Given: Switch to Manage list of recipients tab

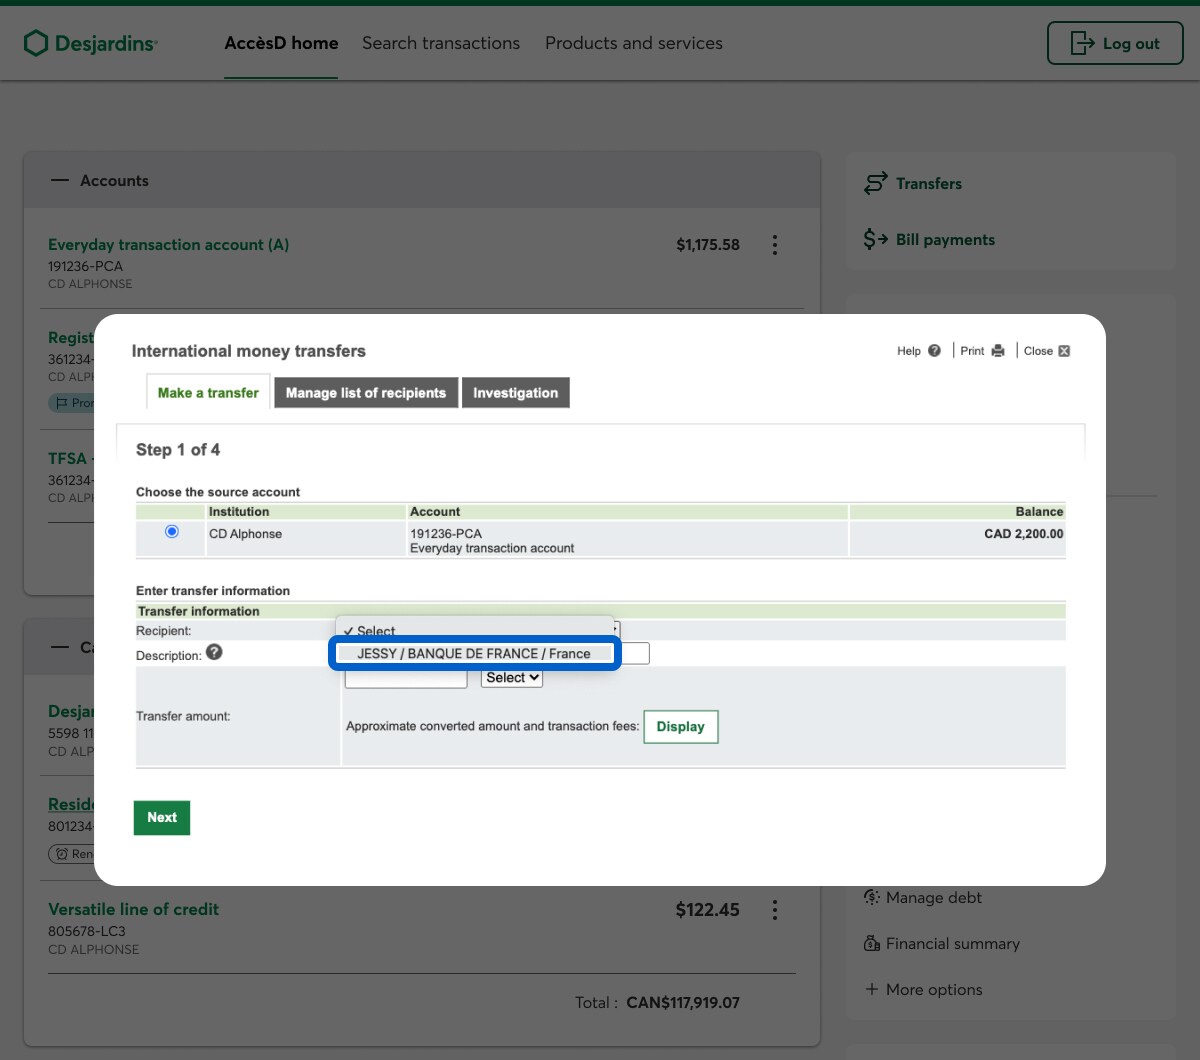Looking at the screenshot, I should tap(366, 393).
